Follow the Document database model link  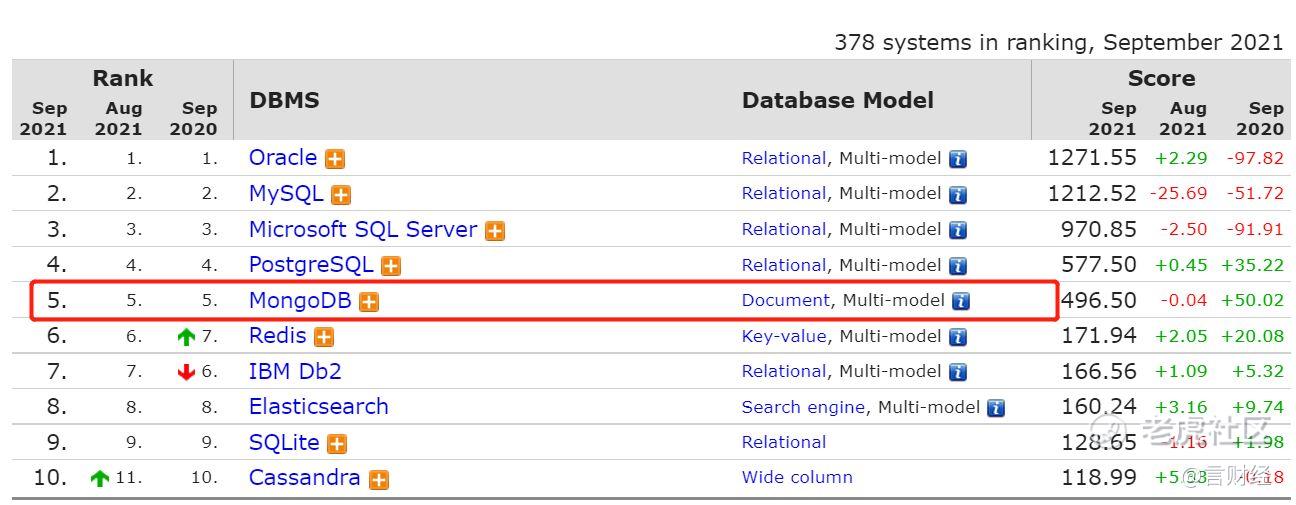click(x=786, y=300)
